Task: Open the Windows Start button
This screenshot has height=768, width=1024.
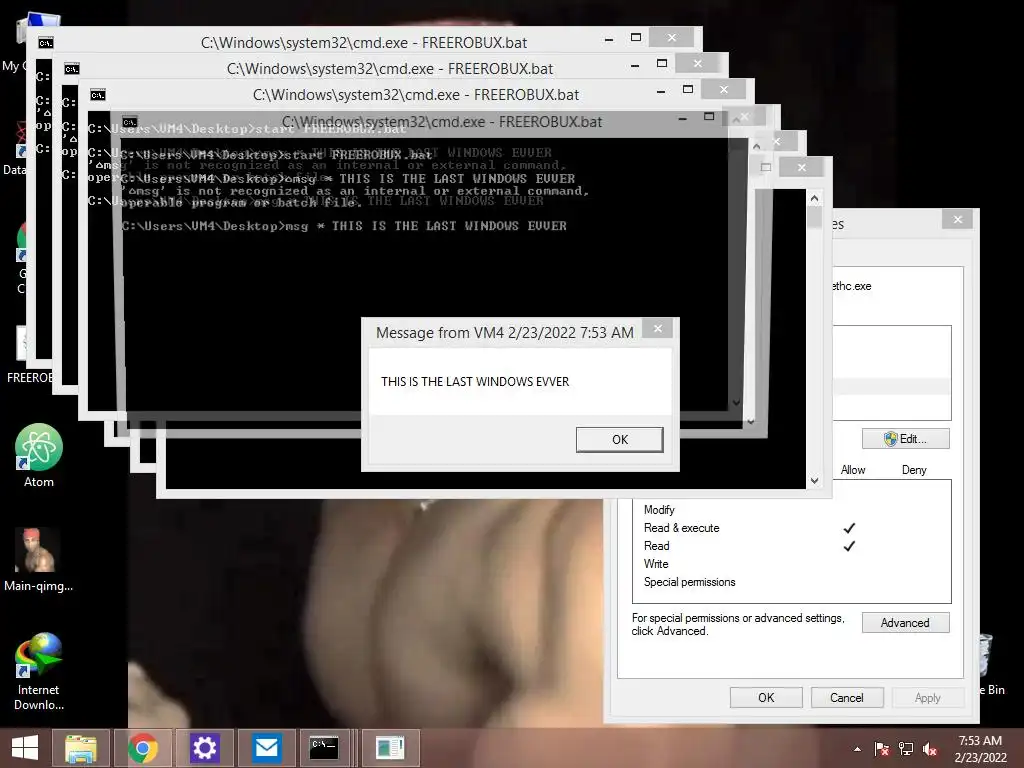Action: [x=25, y=748]
